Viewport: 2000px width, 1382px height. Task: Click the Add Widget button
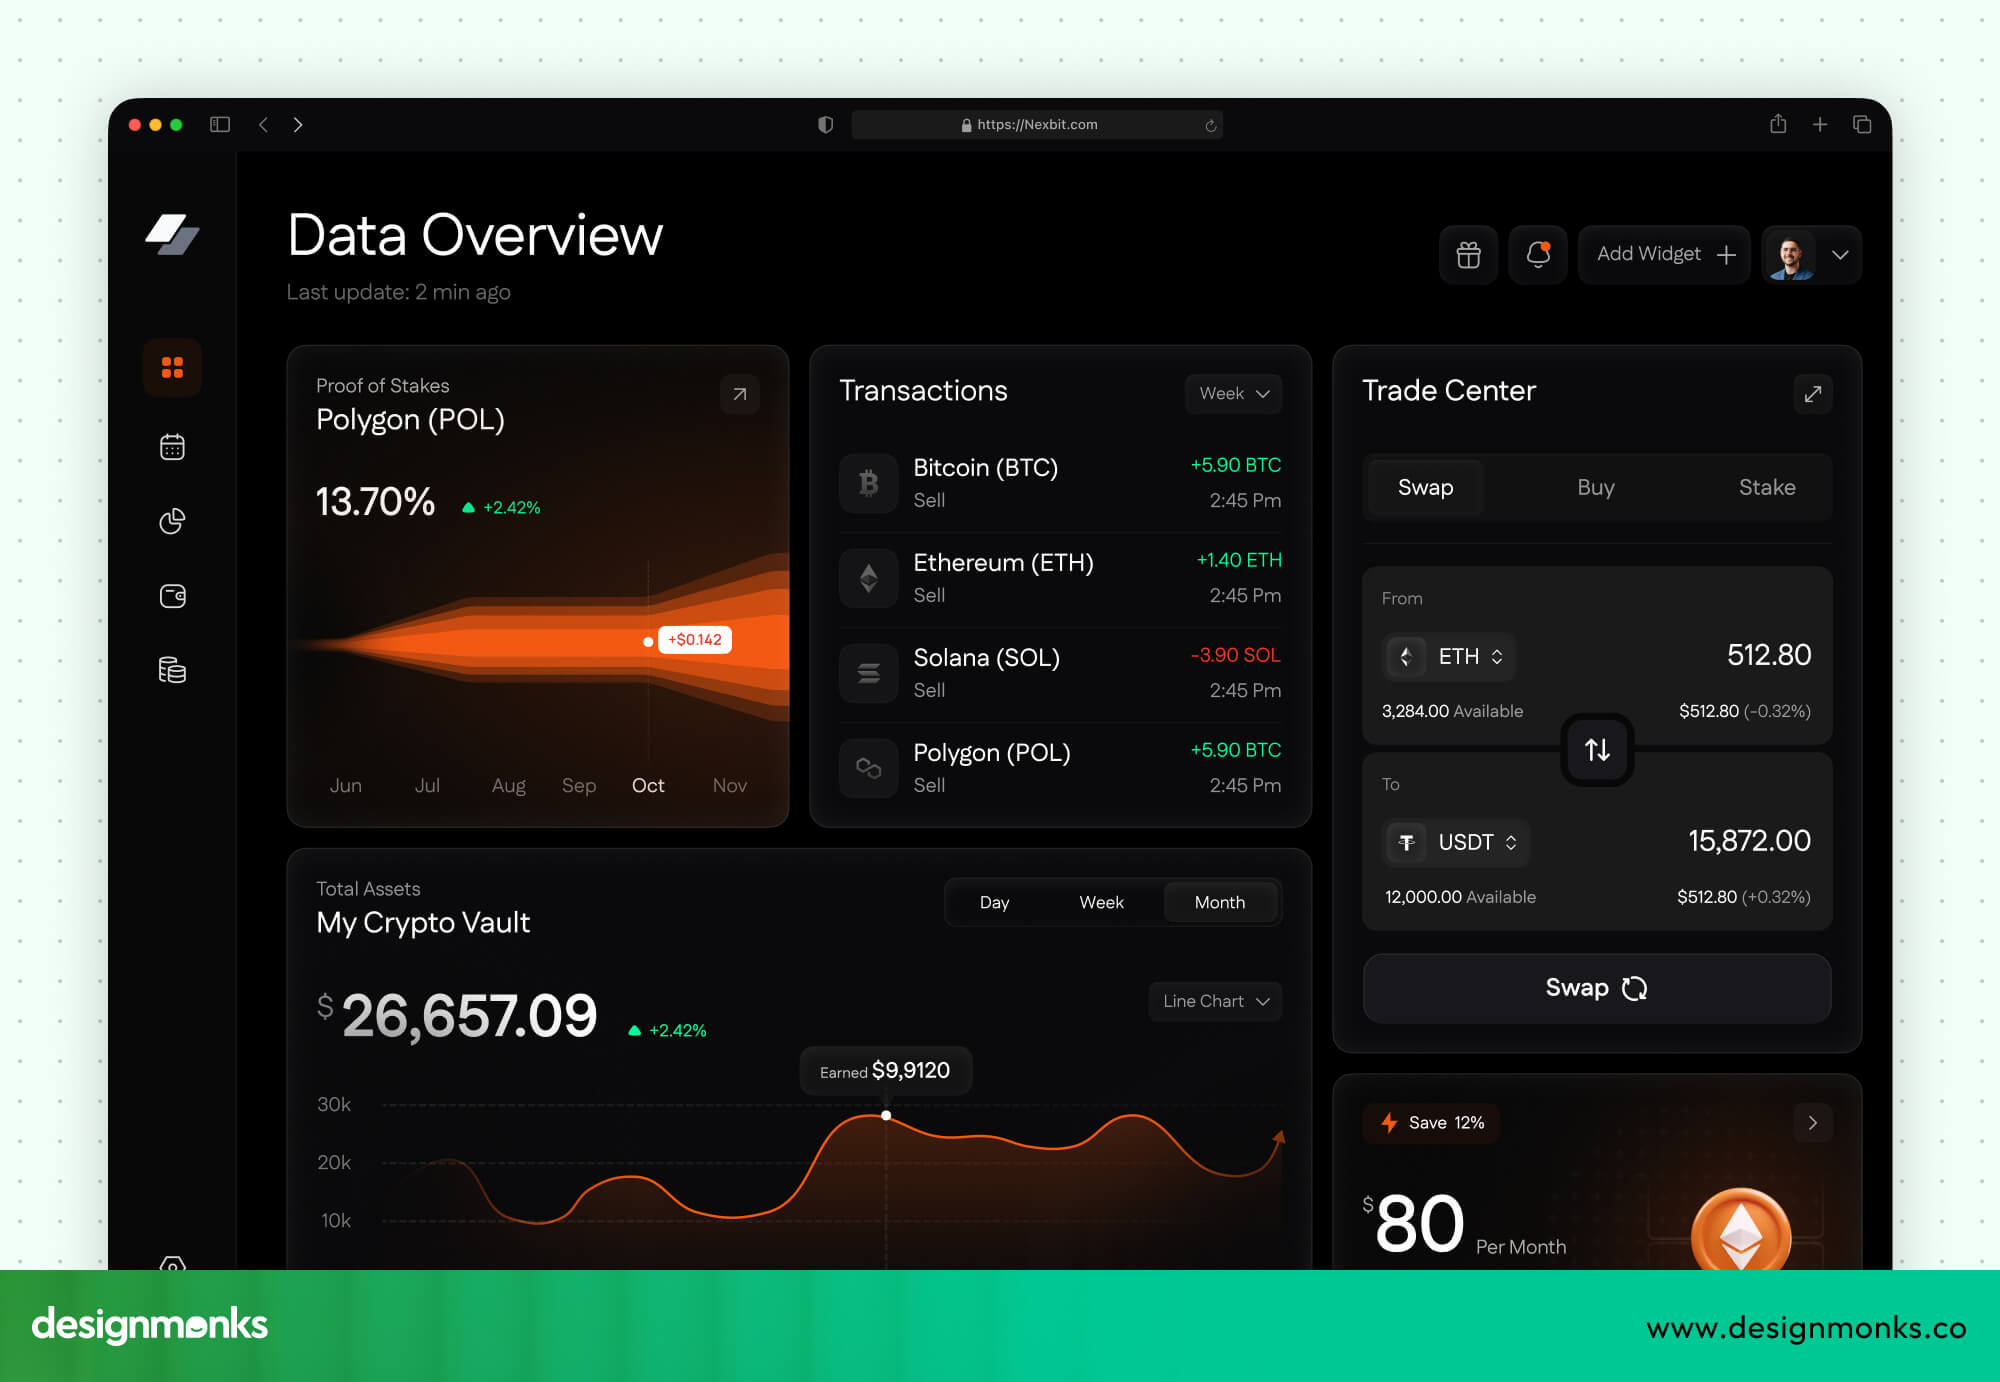pos(1663,254)
